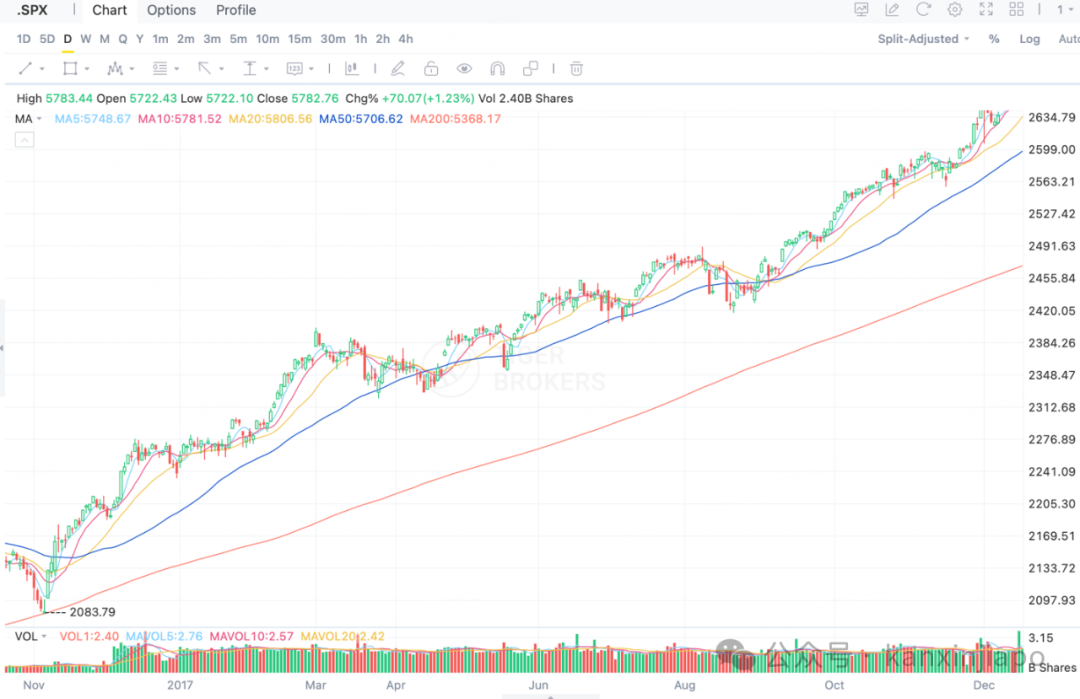
Task: Switch to the Profile tab
Action: 236,10
